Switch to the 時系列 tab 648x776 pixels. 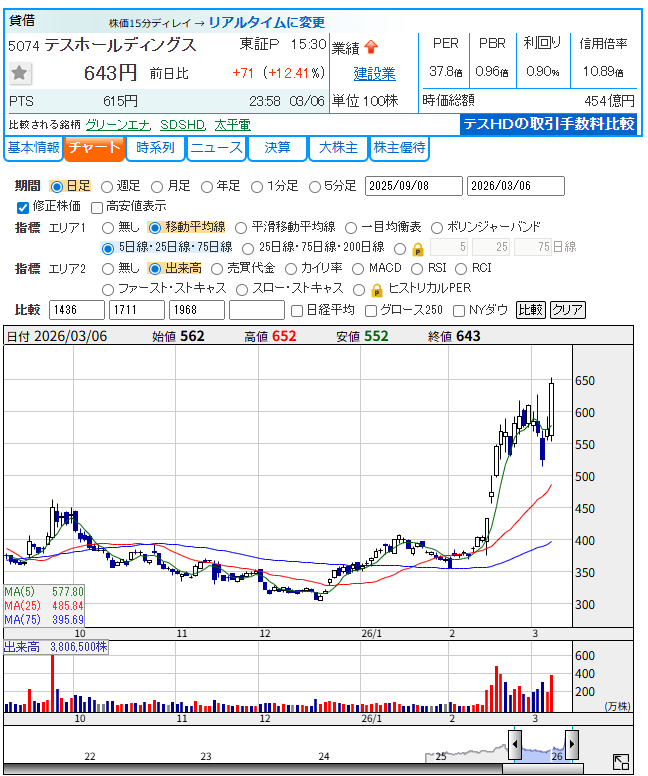click(155, 148)
